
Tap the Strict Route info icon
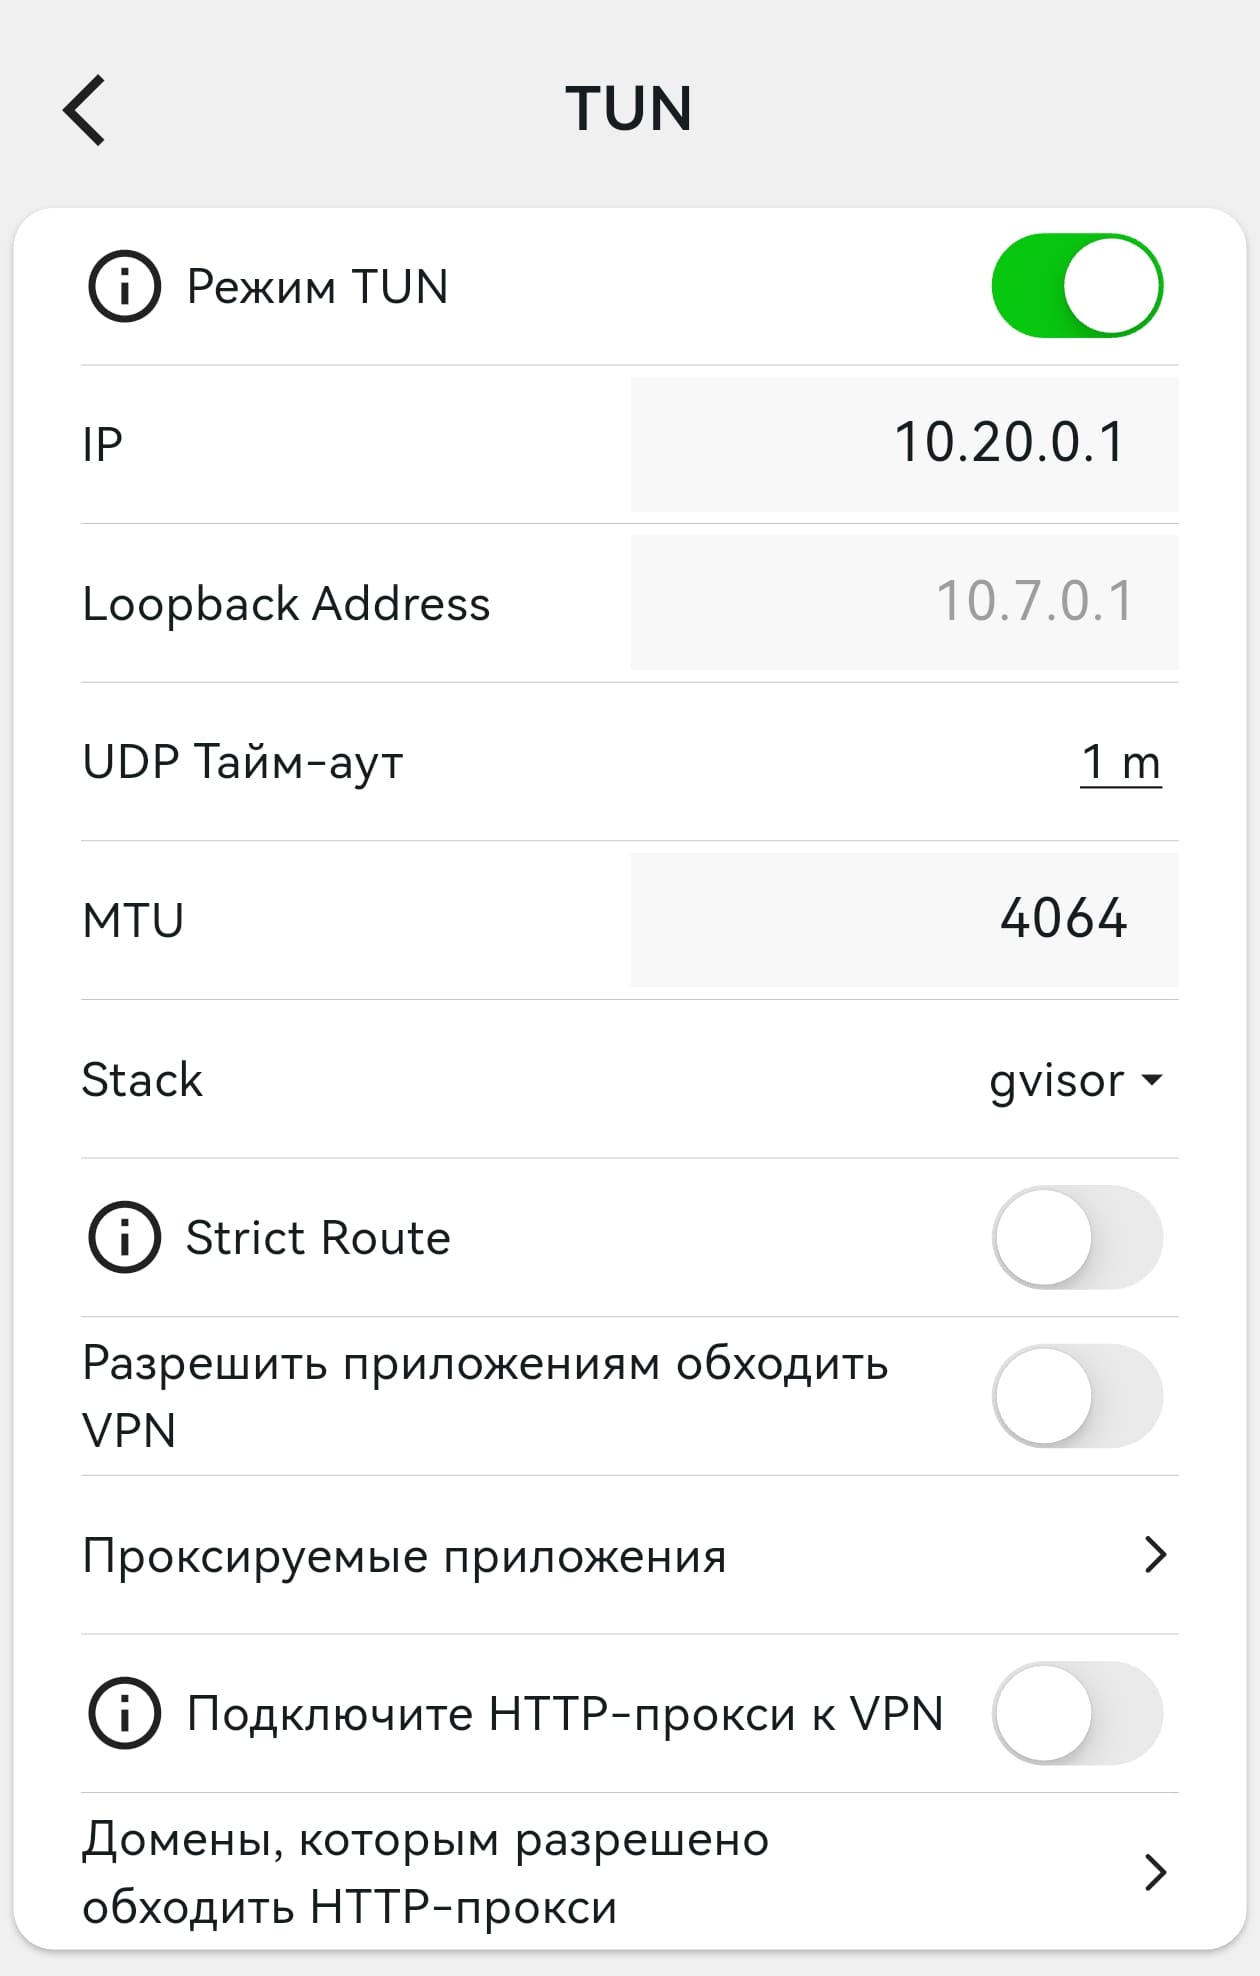124,1238
